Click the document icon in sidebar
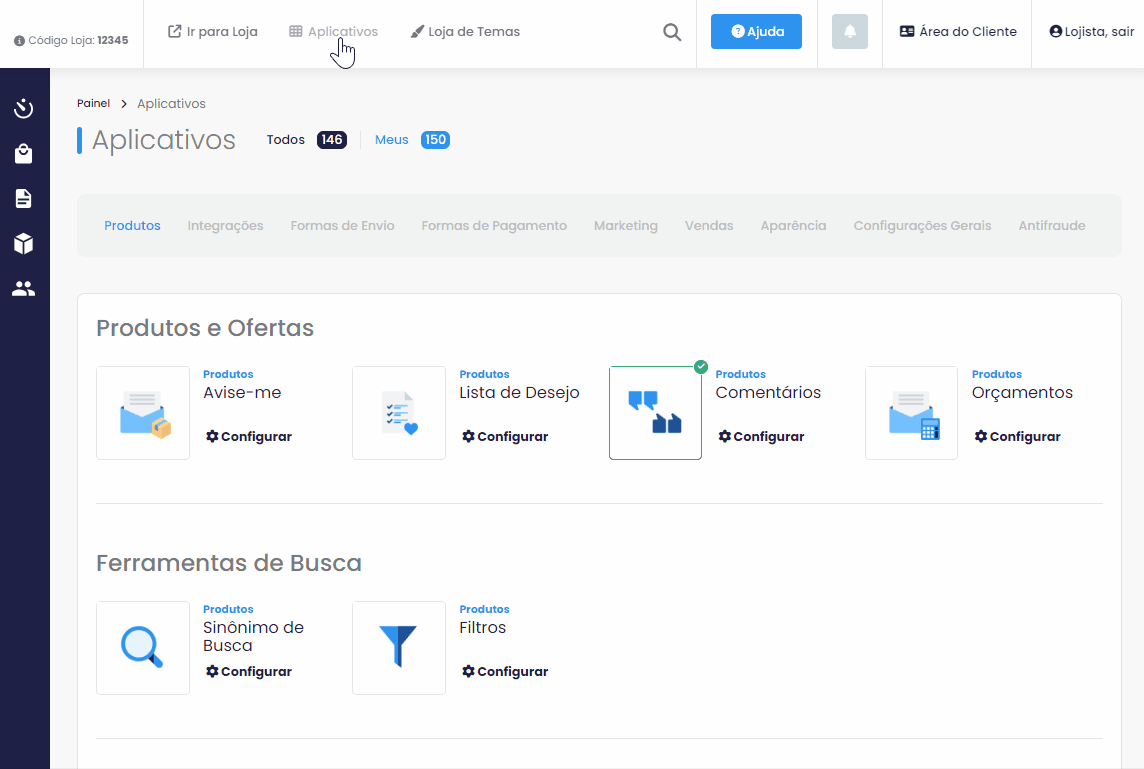The image size is (1144, 769). pos(24,198)
